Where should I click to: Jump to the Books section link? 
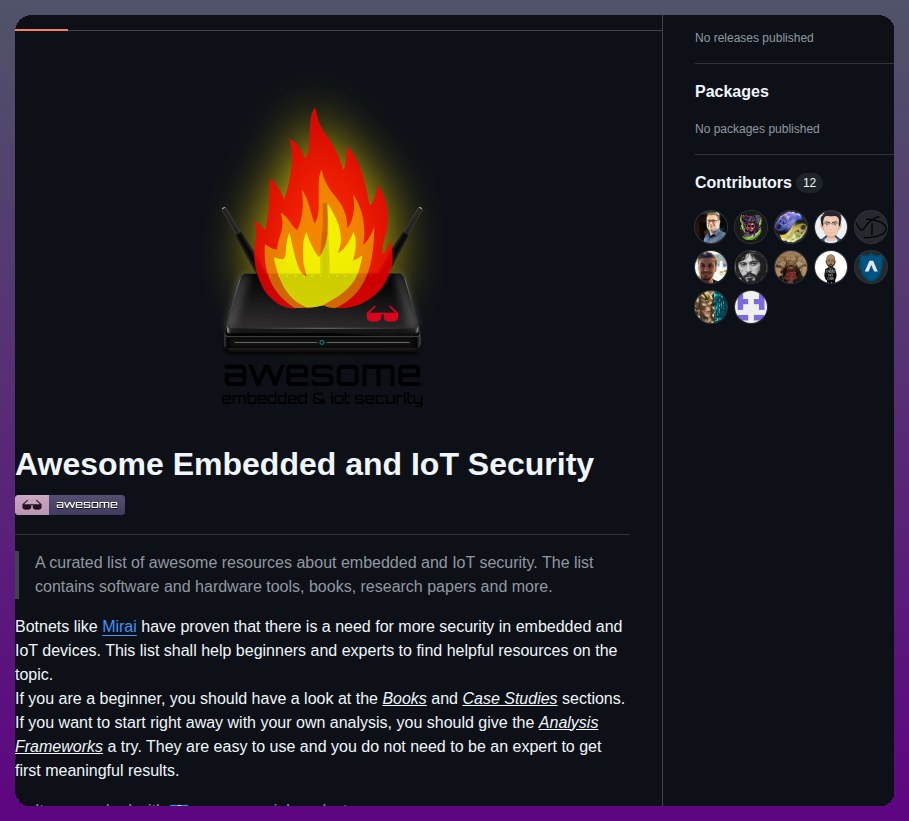(x=405, y=698)
